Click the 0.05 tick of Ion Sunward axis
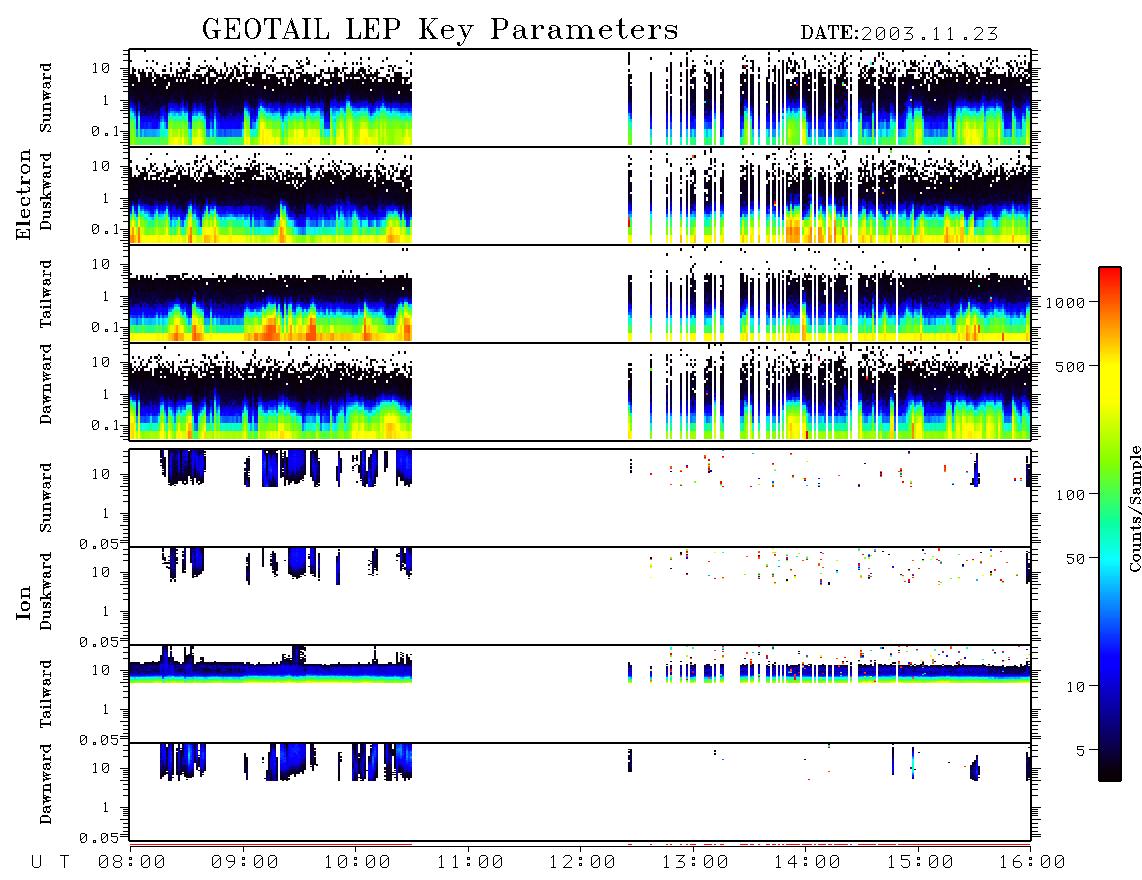The image size is (1142, 880). tap(98, 543)
